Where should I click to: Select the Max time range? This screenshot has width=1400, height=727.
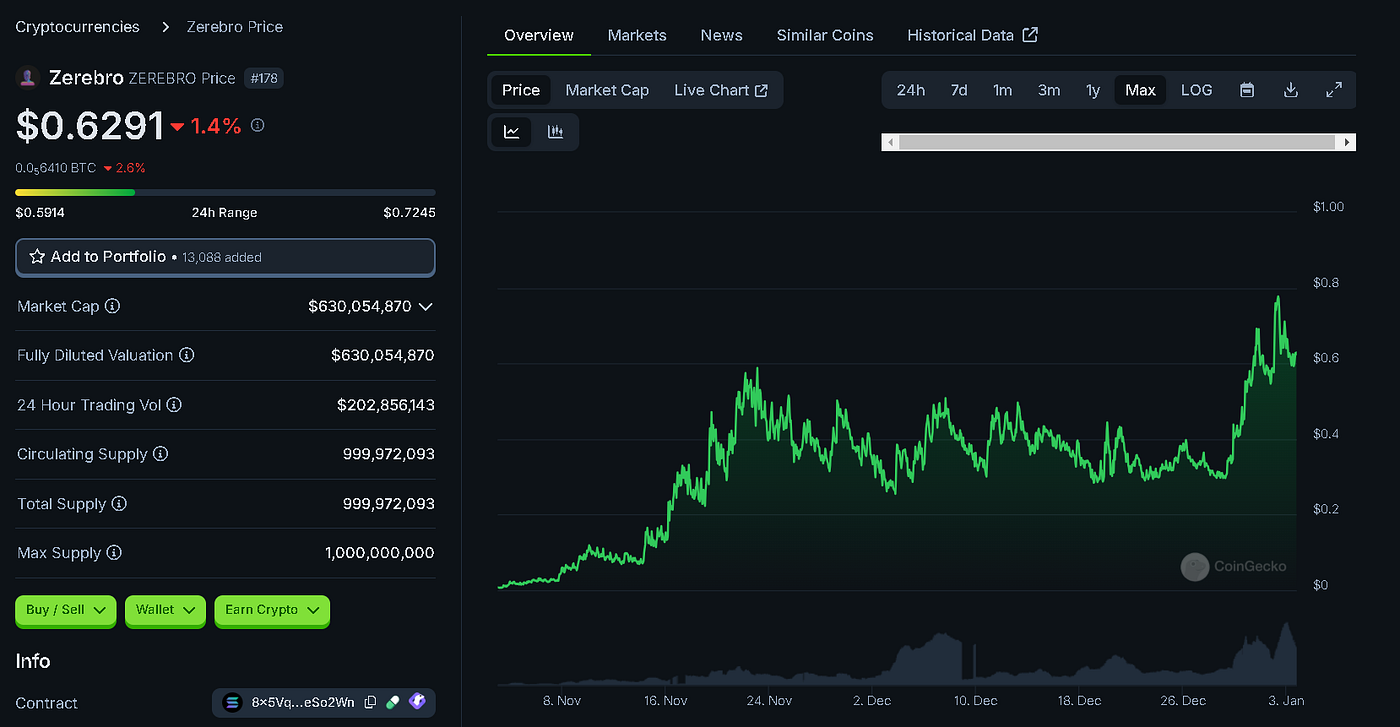point(1140,90)
